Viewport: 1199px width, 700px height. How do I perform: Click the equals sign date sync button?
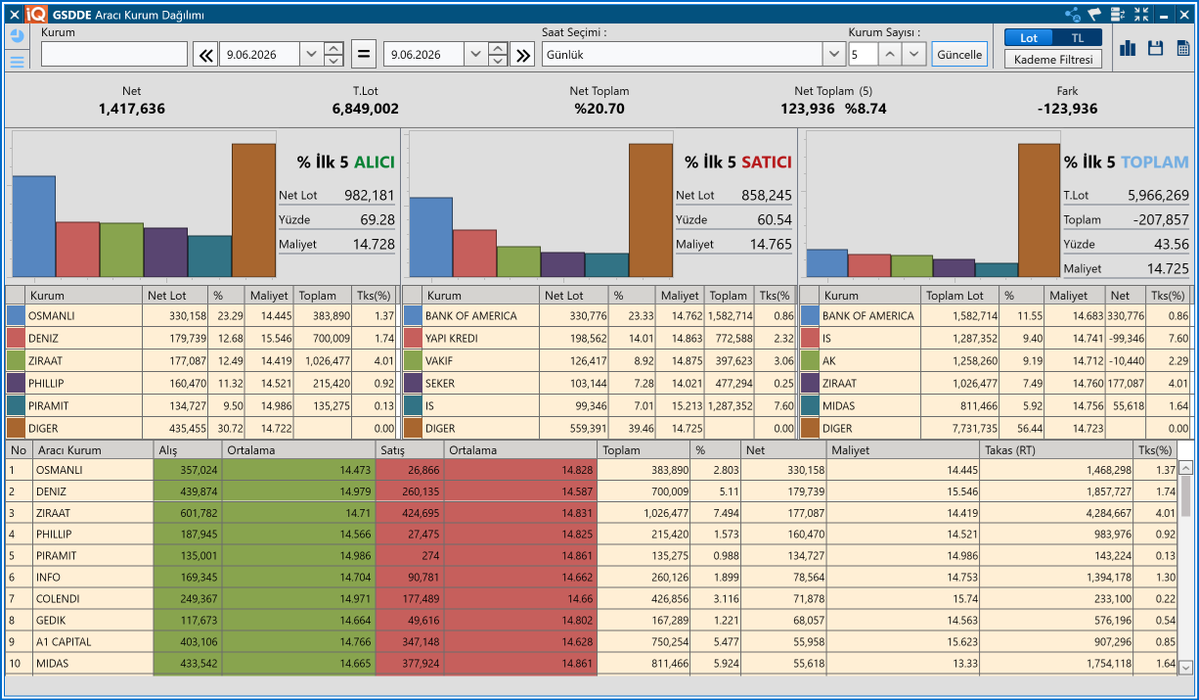coord(364,55)
